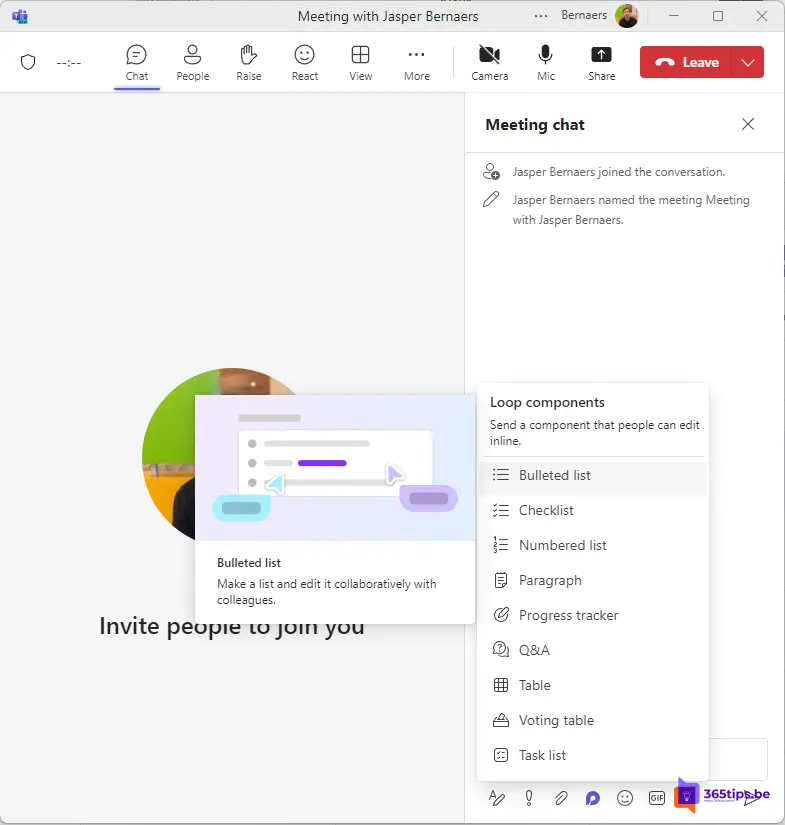Open the emoji picker in chat
This screenshot has height=825, width=785.
click(625, 798)
